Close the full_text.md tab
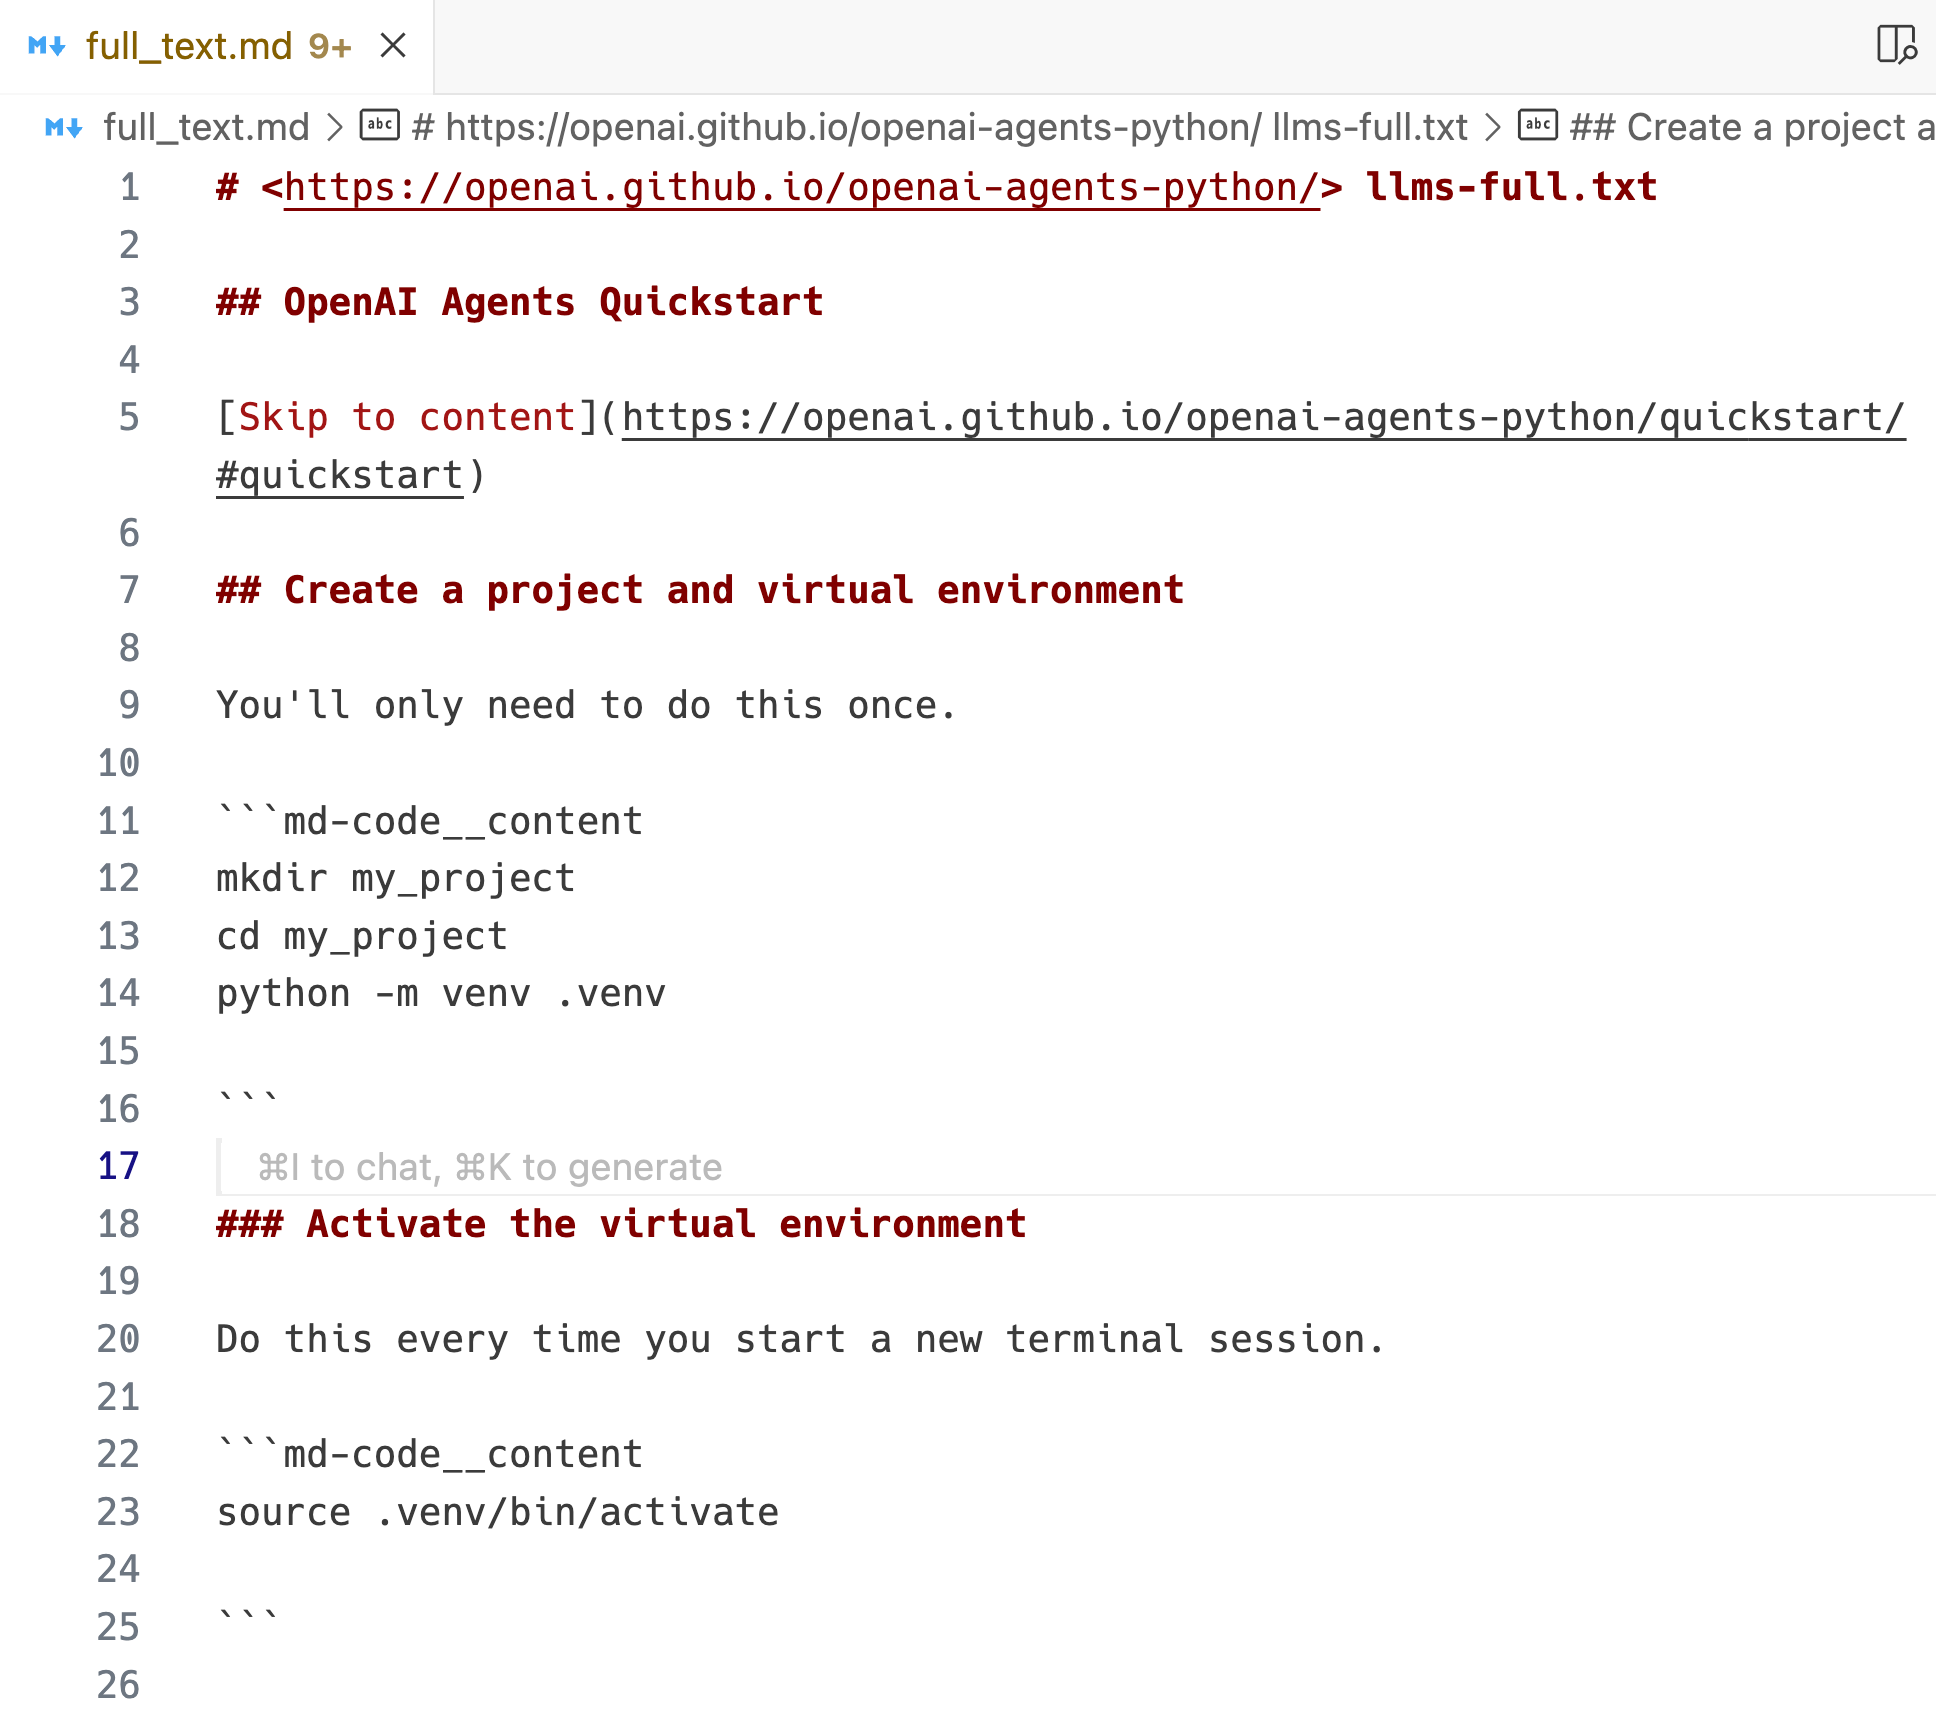Image resolution: width=1936 pixels, height=1718 pixels. pos(393,45)
